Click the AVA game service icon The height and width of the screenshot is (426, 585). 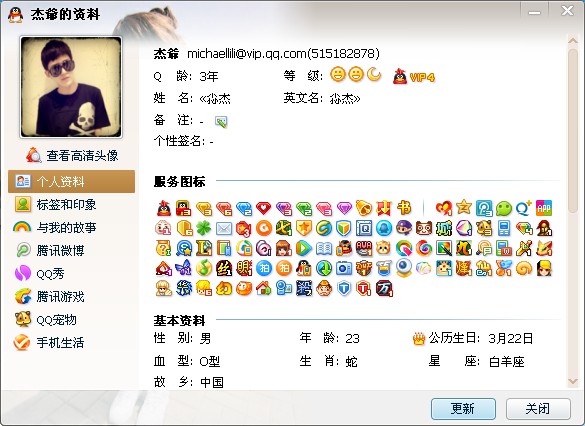pyautogui.click(x=364, y=248)
